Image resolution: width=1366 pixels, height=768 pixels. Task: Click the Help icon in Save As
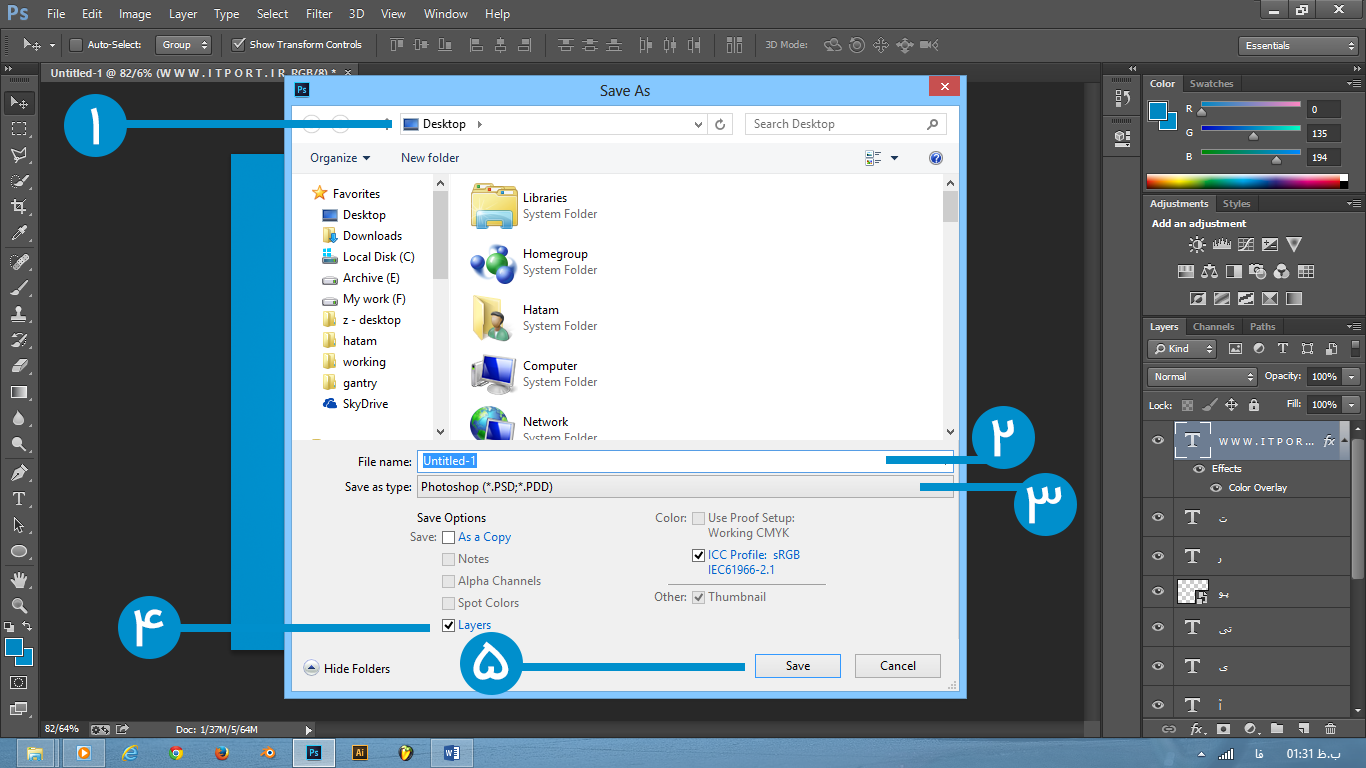point(936,158)
